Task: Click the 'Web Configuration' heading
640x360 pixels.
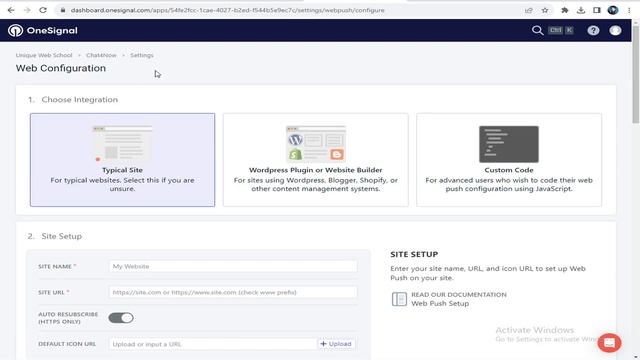Action: pyautogui.click(x=61, y=68)
